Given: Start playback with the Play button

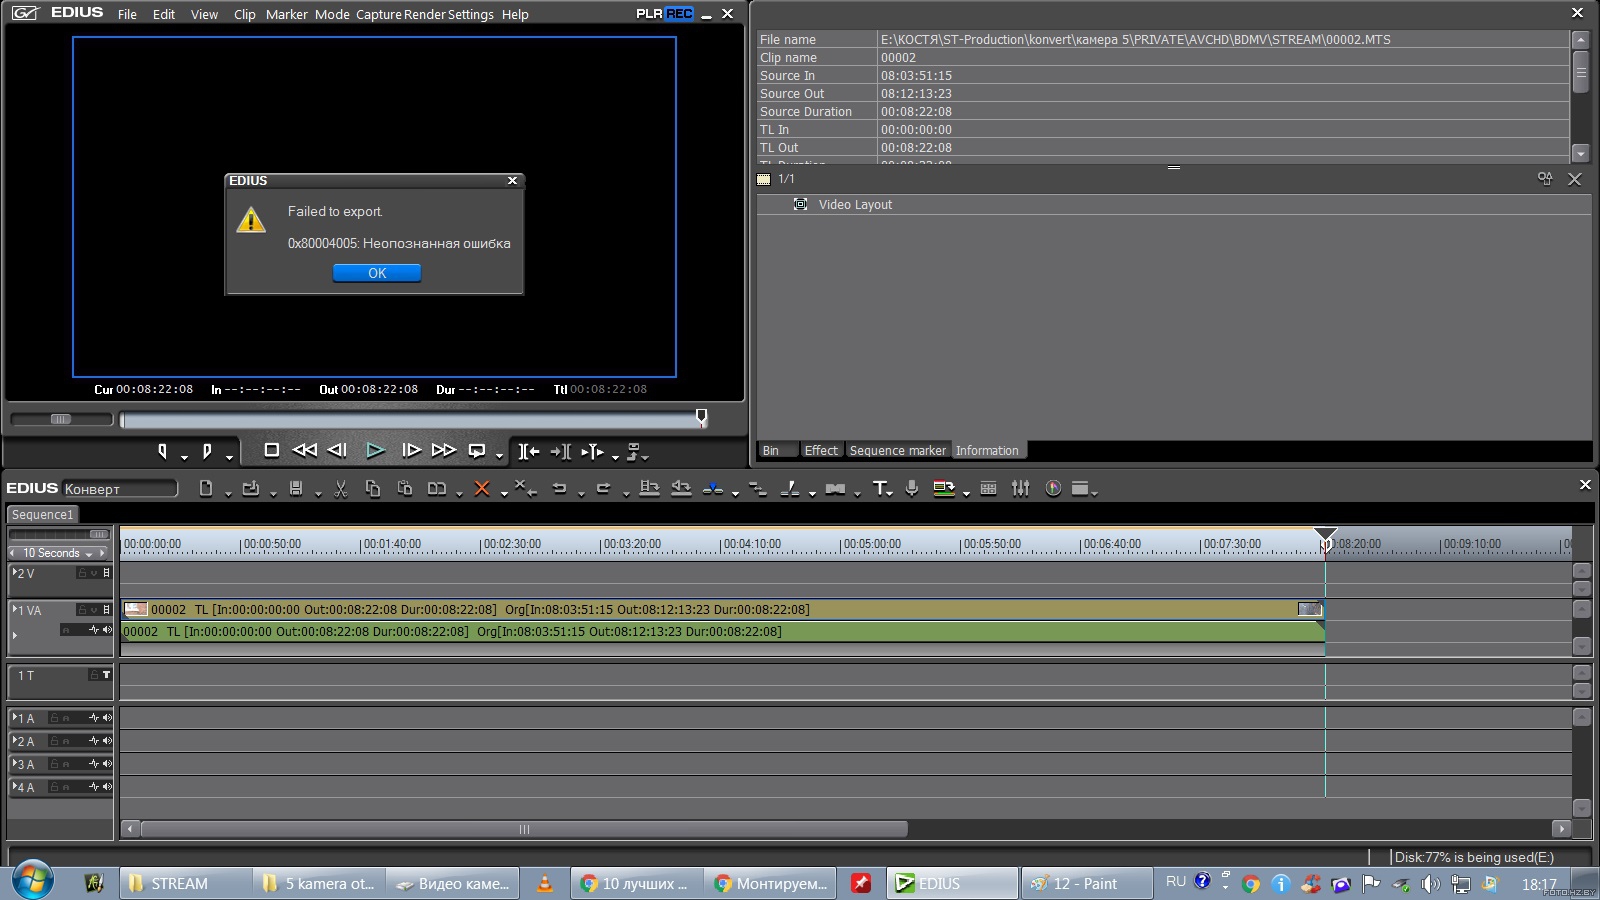Looking at the screenshot, I should [x=375, y=451].
